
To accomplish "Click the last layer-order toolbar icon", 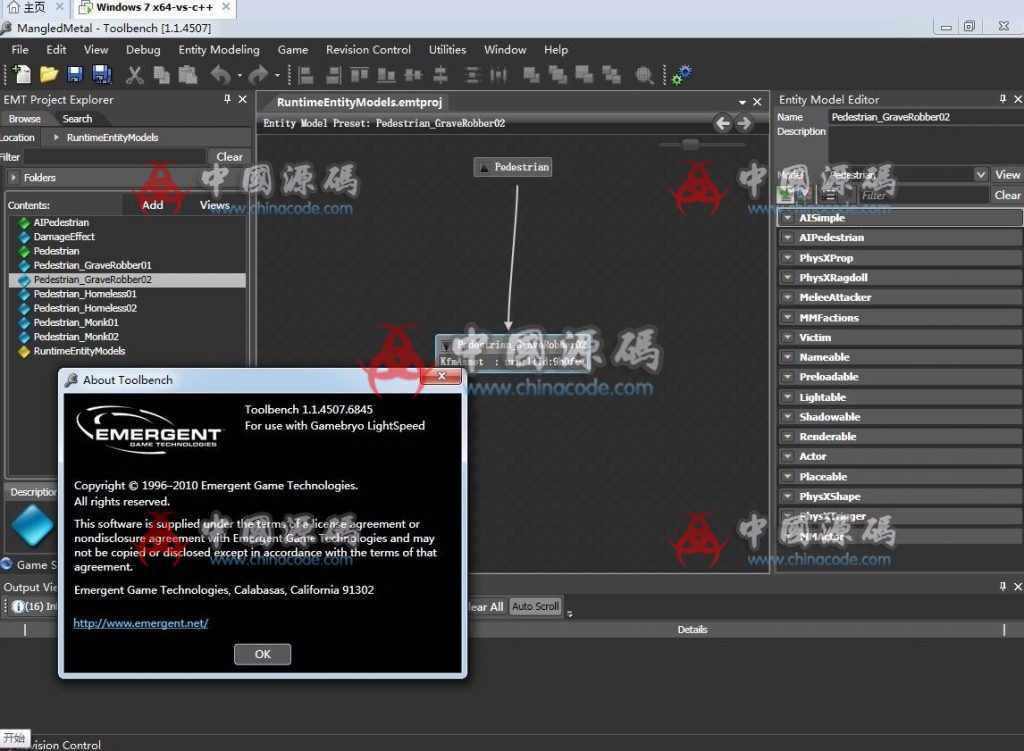I will (x=611, y=76).
